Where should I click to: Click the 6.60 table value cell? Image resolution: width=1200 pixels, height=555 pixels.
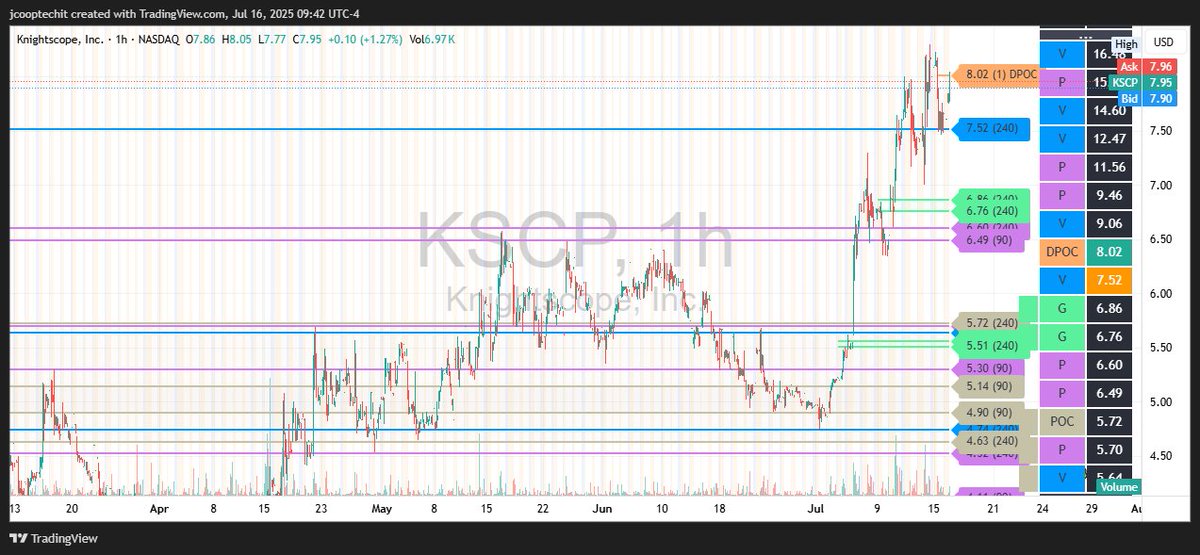click(1110, 365)
